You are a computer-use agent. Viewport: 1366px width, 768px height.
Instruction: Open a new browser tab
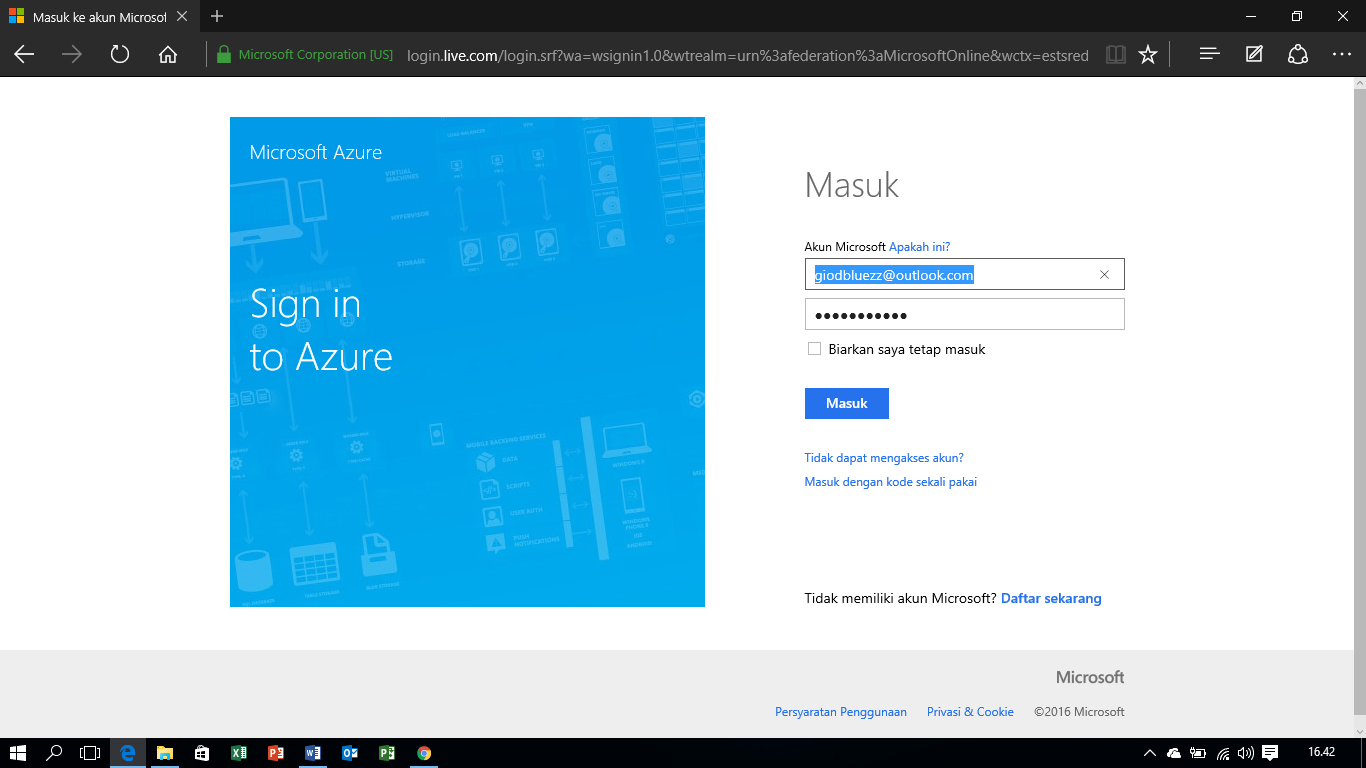[215, 16]
